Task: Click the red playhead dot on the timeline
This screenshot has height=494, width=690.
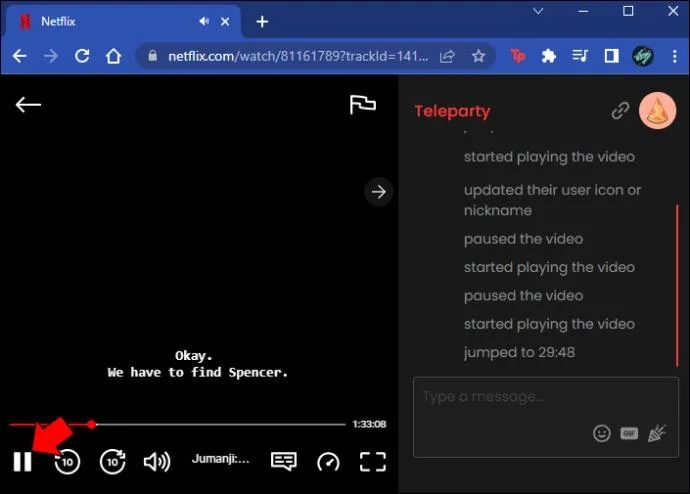Action: pyautogui.click(x=92, y=424)
